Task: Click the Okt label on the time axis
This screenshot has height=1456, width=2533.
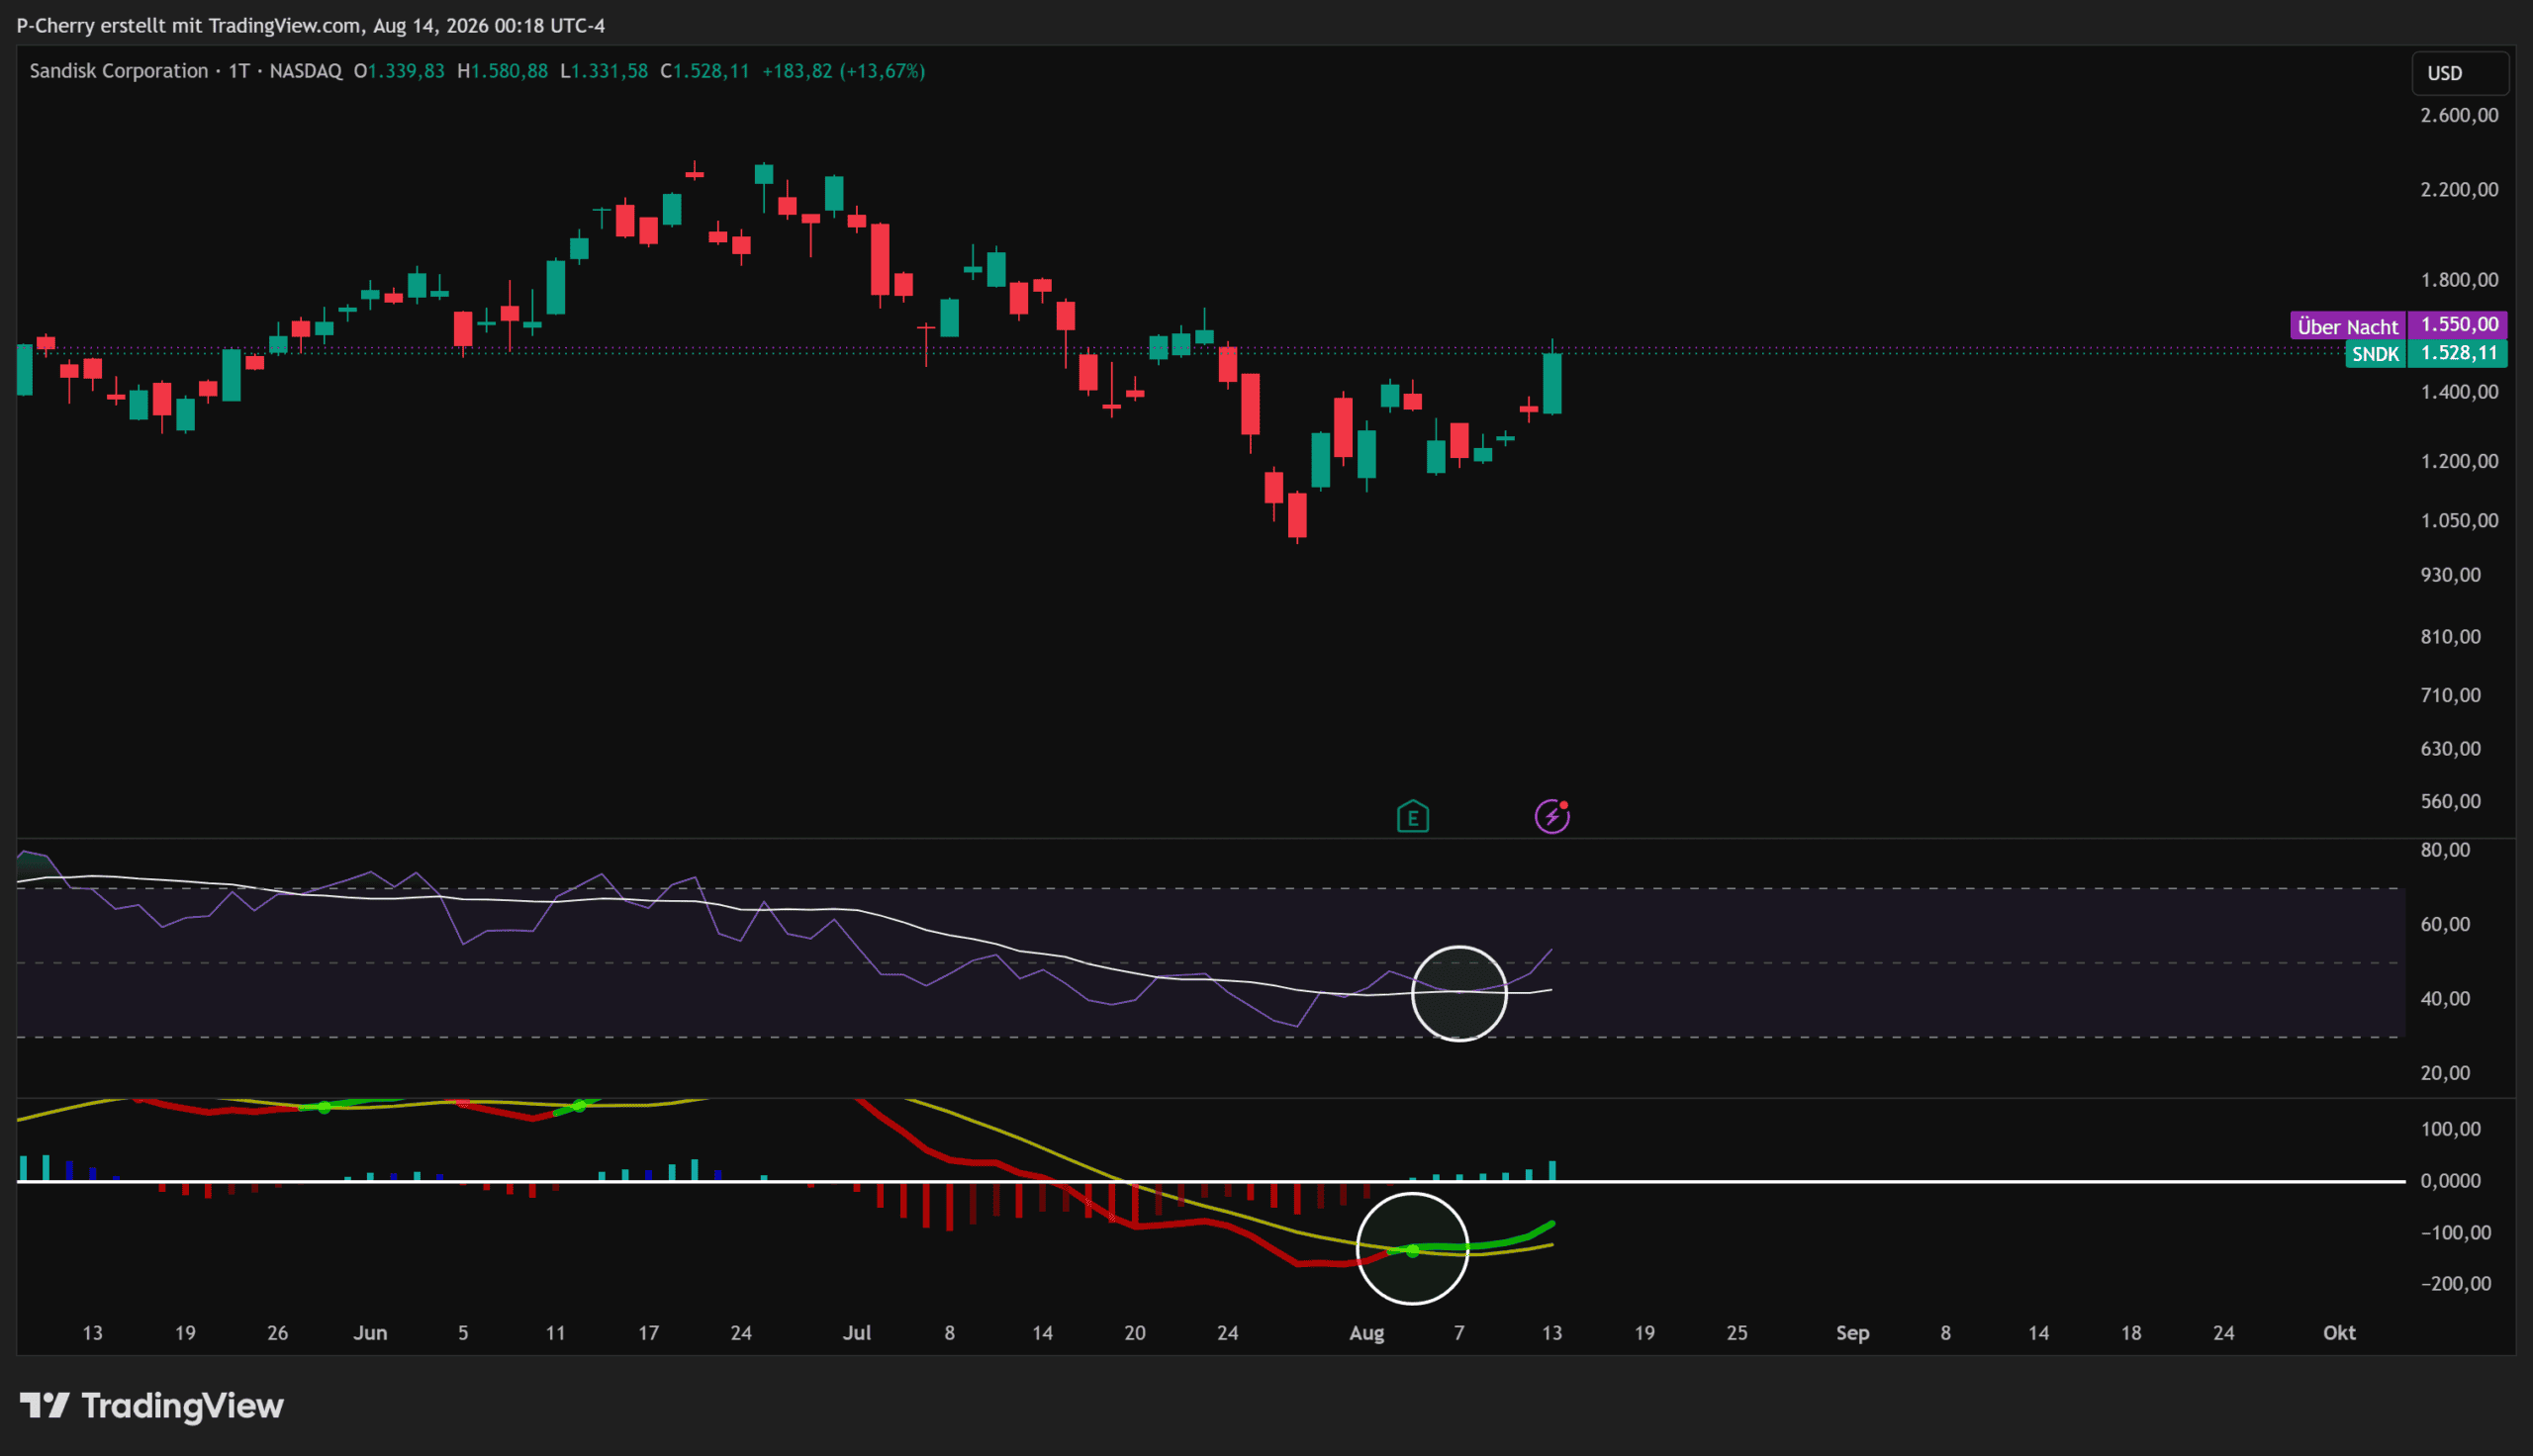Action: tap(2339, 1333)
